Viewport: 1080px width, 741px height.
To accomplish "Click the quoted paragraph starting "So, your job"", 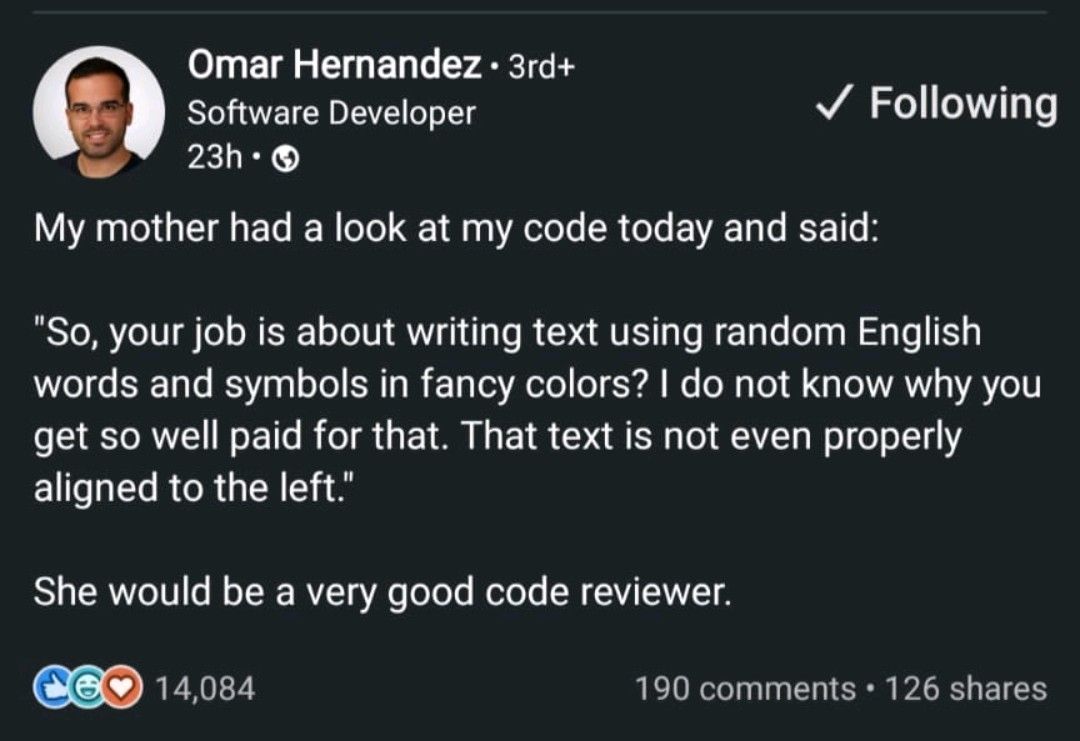I will click(x=537, y=410).
